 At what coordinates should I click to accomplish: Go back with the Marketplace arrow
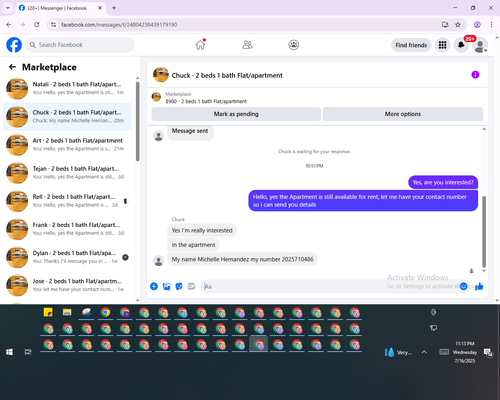point(12,67)
